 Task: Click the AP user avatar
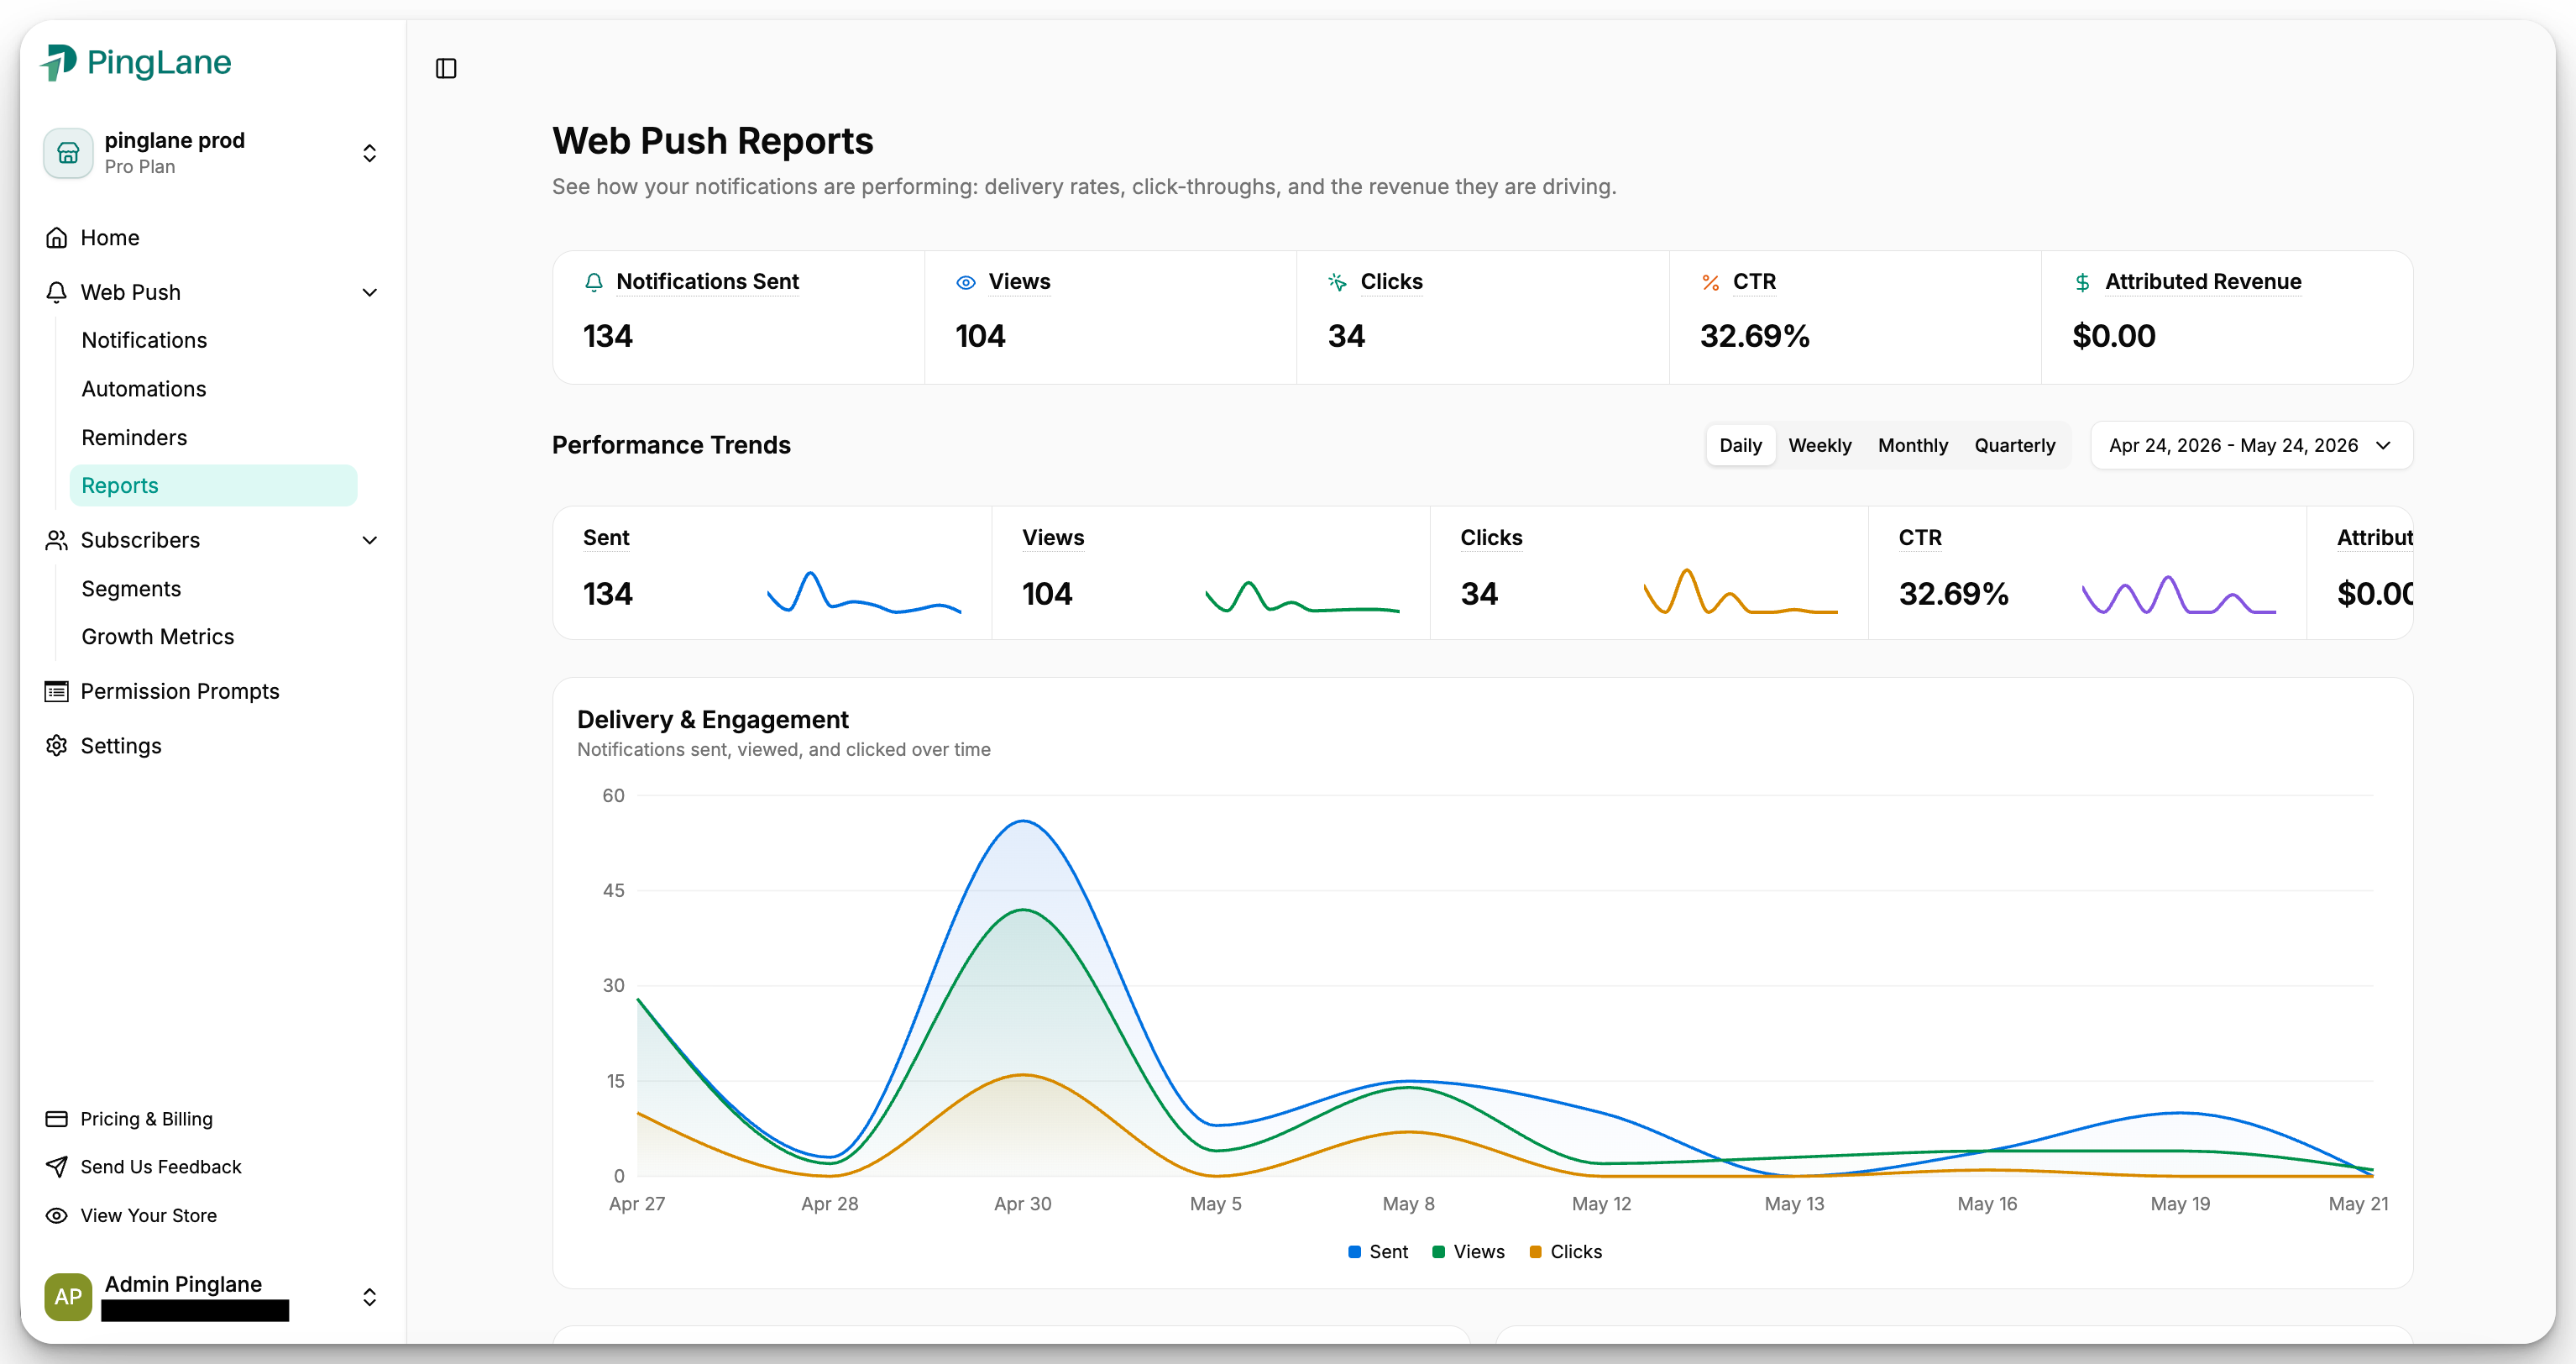[x=68, y=1297]
